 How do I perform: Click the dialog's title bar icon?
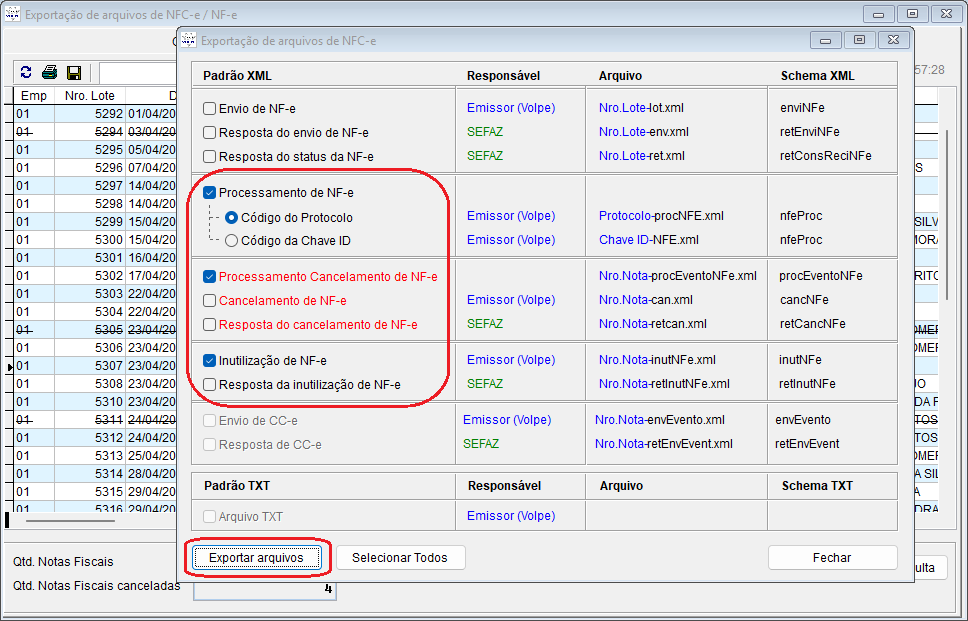point(188,41)
